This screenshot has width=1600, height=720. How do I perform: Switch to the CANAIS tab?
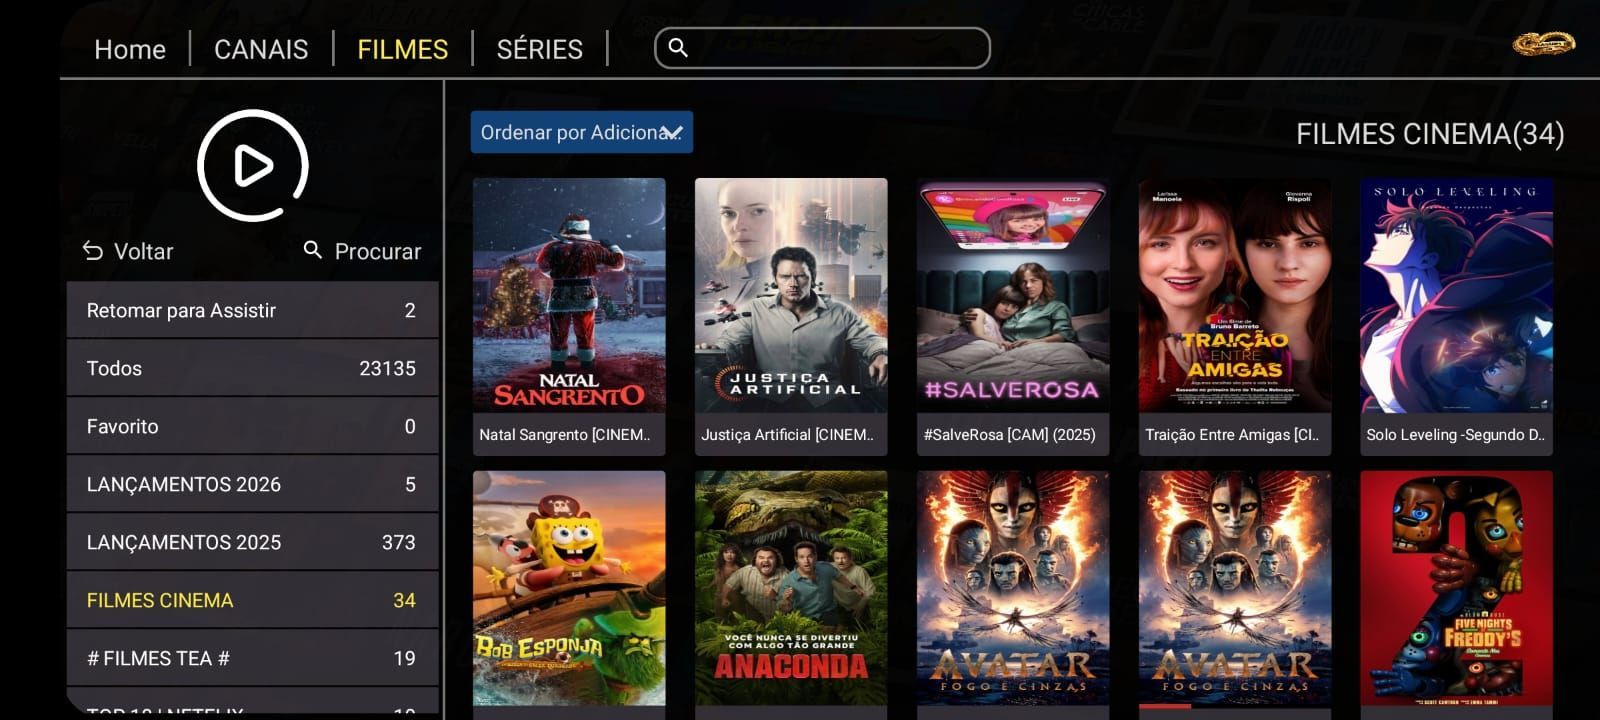tap(261, 49)
